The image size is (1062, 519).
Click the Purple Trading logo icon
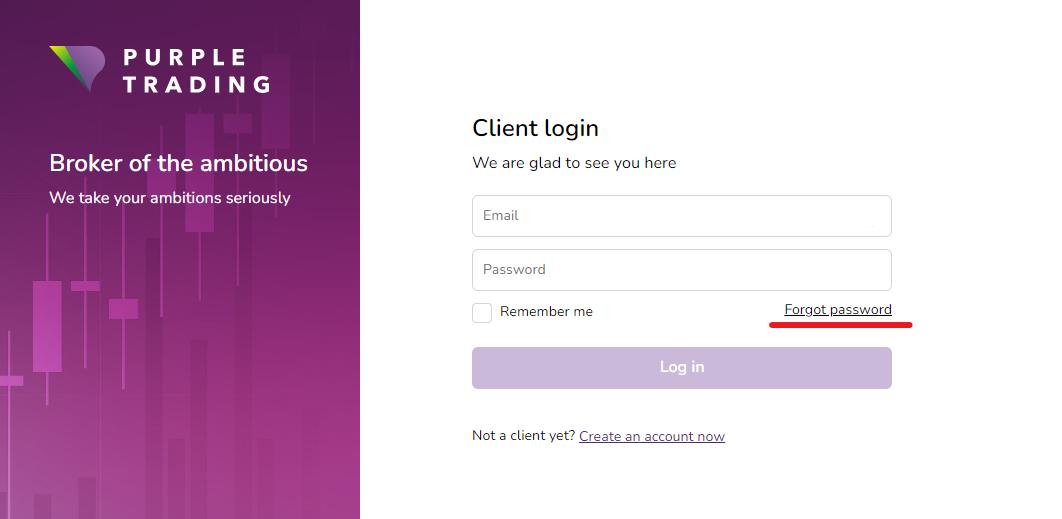(x=77, y=68)
